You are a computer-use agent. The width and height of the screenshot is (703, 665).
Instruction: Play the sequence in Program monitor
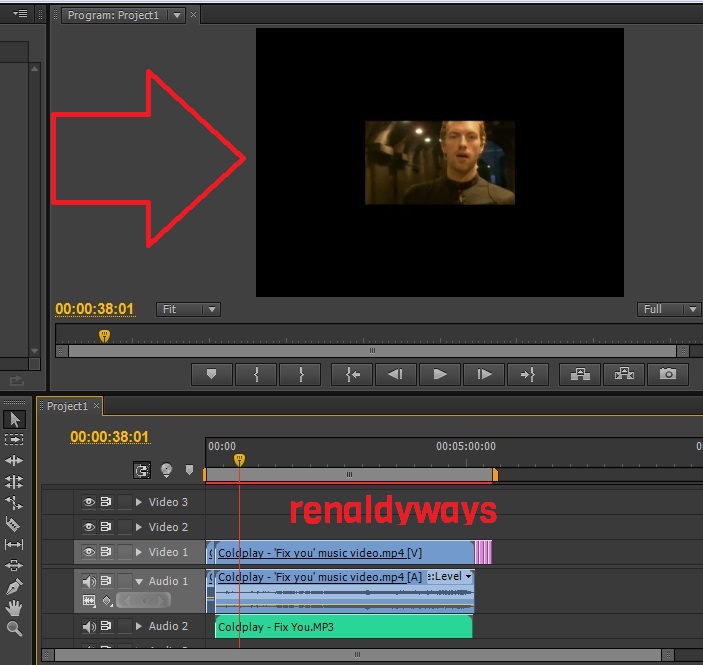click(x=440, y=374)
